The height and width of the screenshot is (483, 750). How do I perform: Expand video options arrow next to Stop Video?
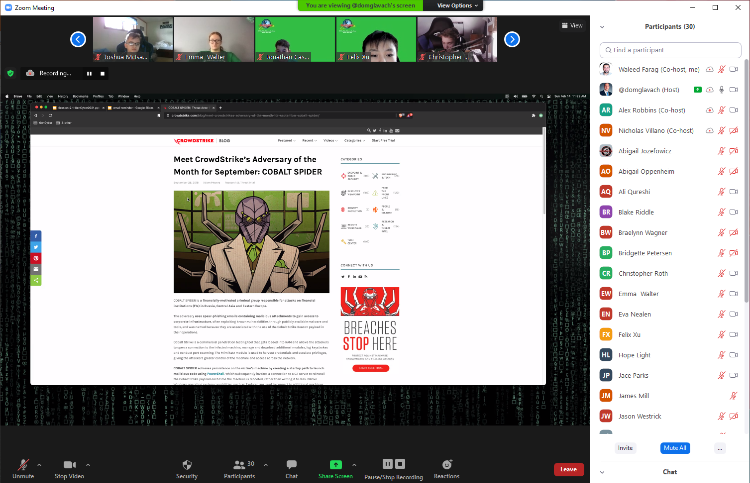[88, 465]
